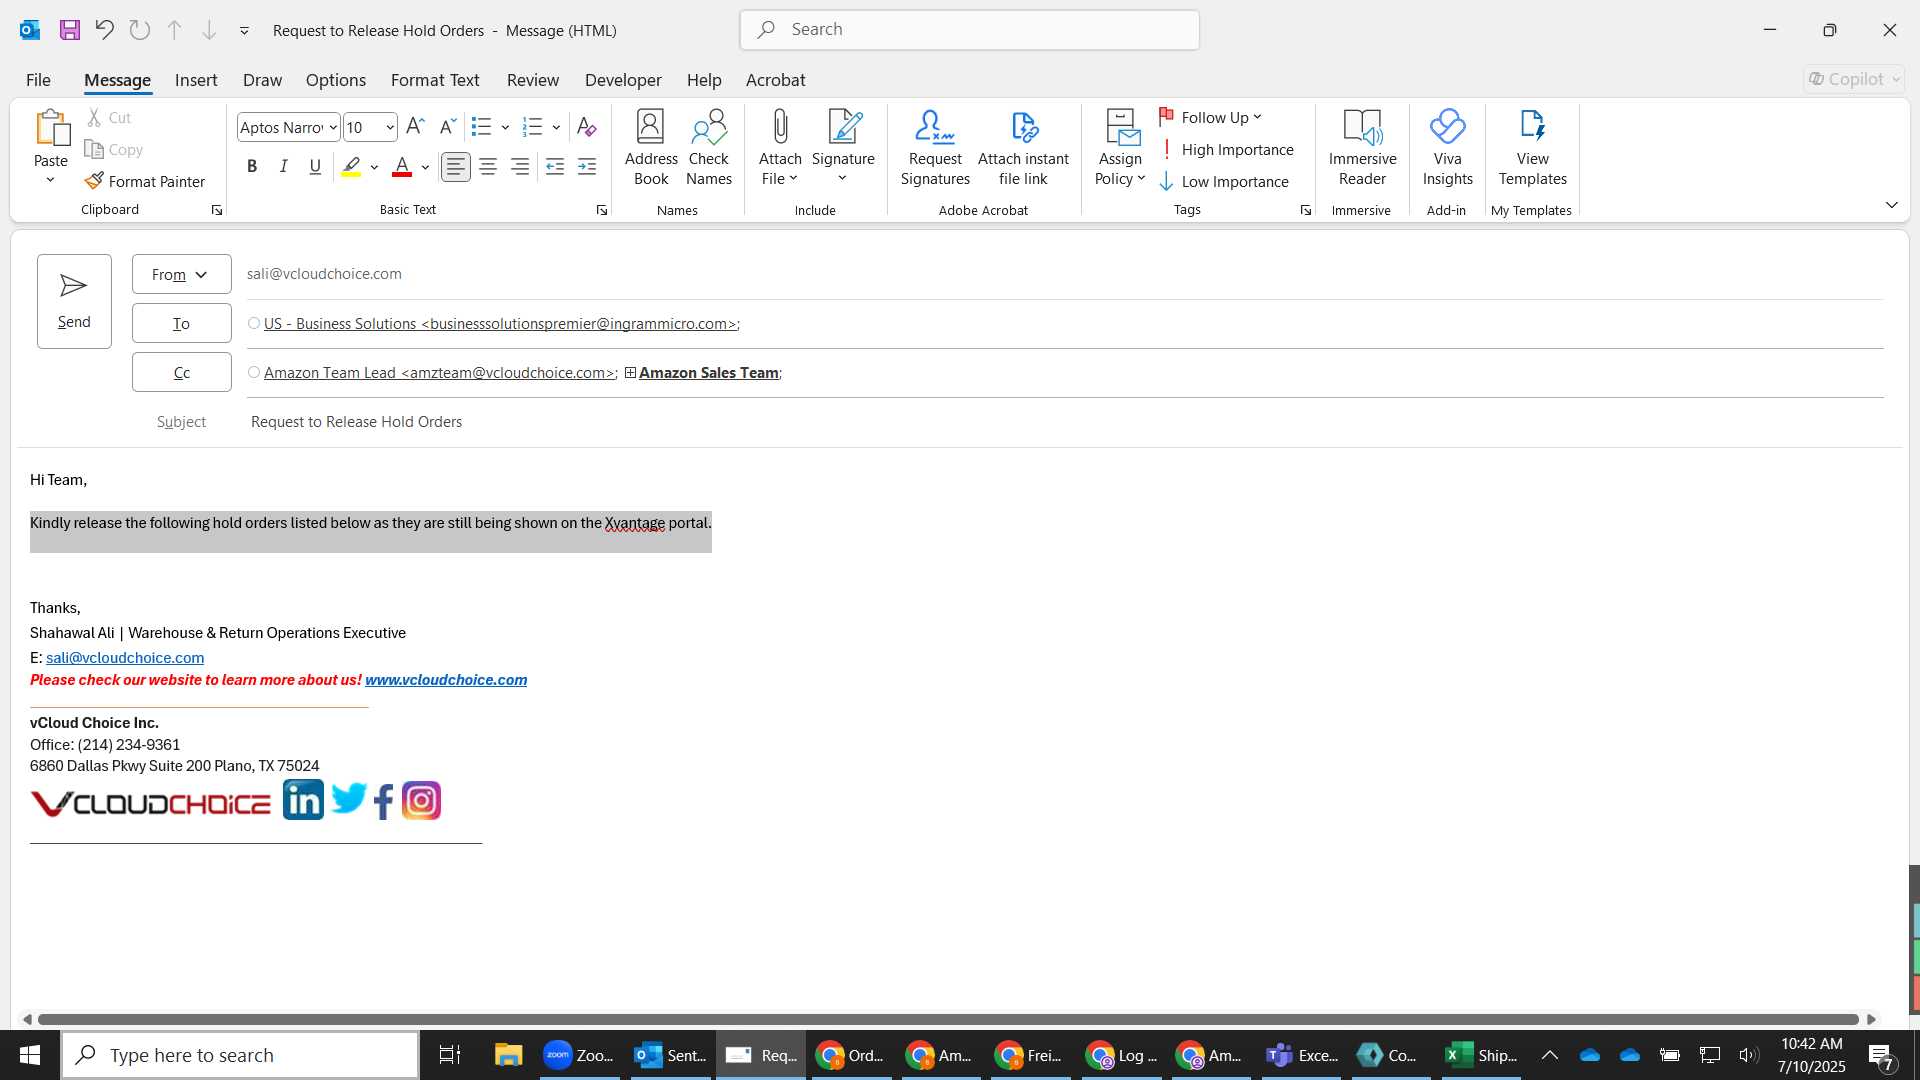1920x1080 pixels.
Task: Click the Paste clipboard icon
Action: (51, 128)
